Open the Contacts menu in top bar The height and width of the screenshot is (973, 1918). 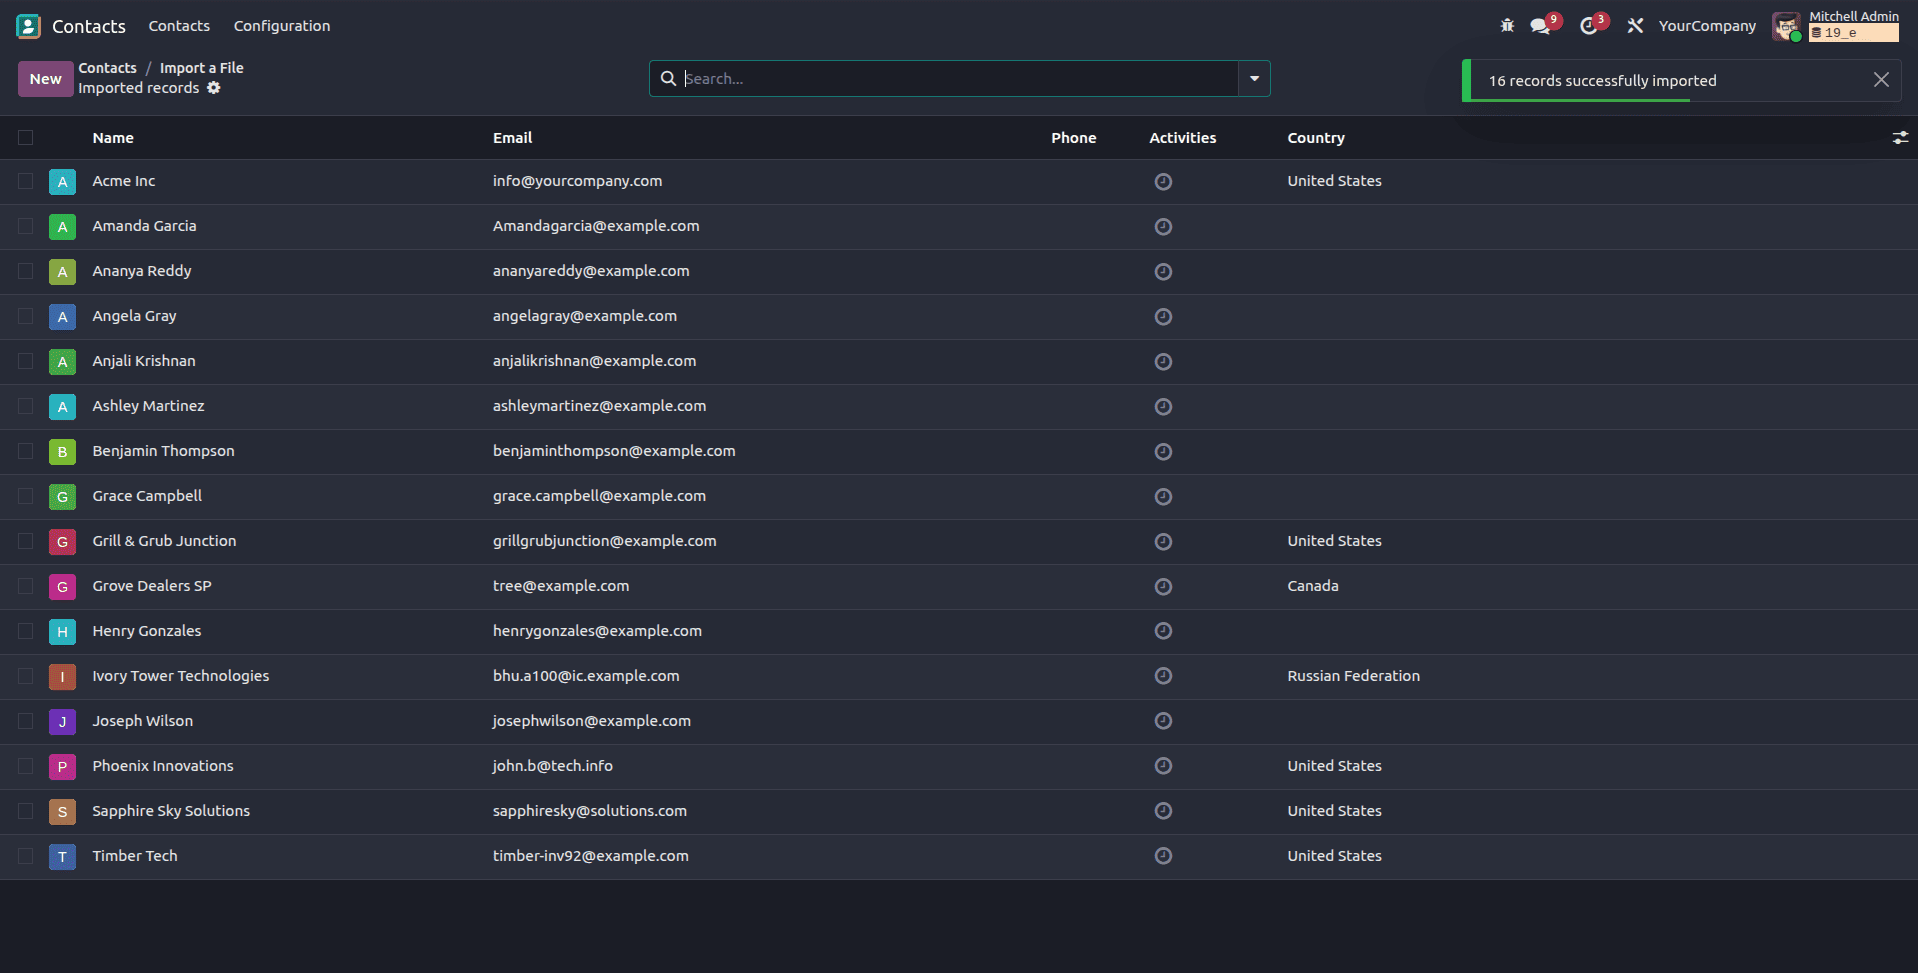pyautogui.click(x=178, y=25)
